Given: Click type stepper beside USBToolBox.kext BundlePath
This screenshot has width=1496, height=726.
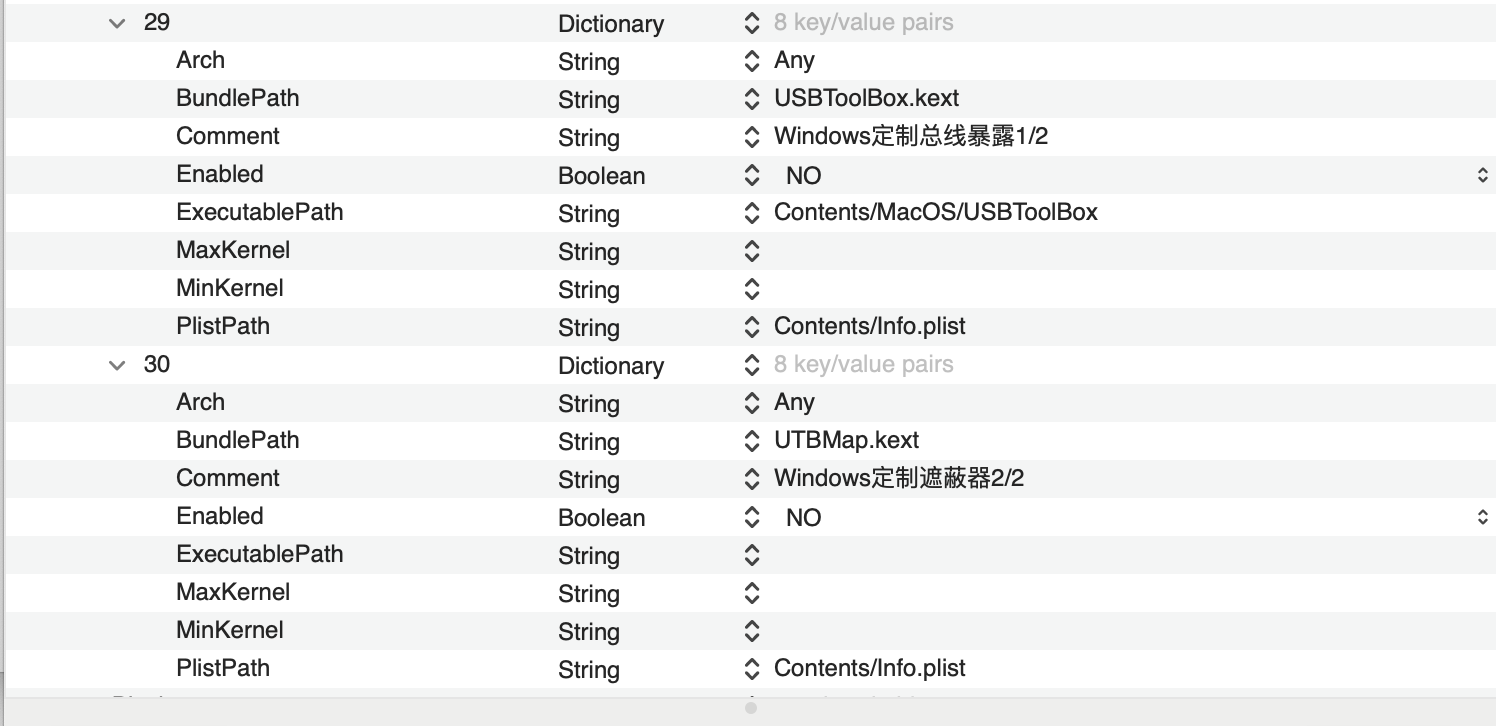Looking at the screenshot, I should [x=752, y=99].
